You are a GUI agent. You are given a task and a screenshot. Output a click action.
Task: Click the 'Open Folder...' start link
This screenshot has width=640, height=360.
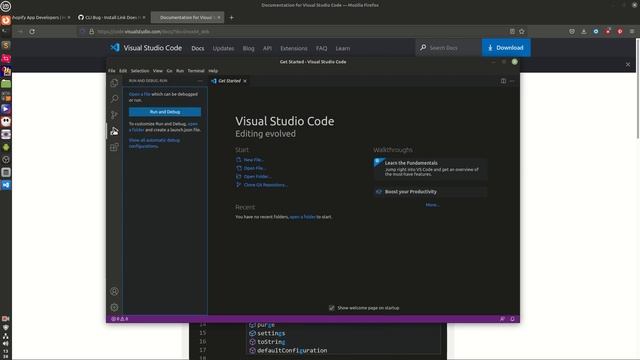coord(257,176)
